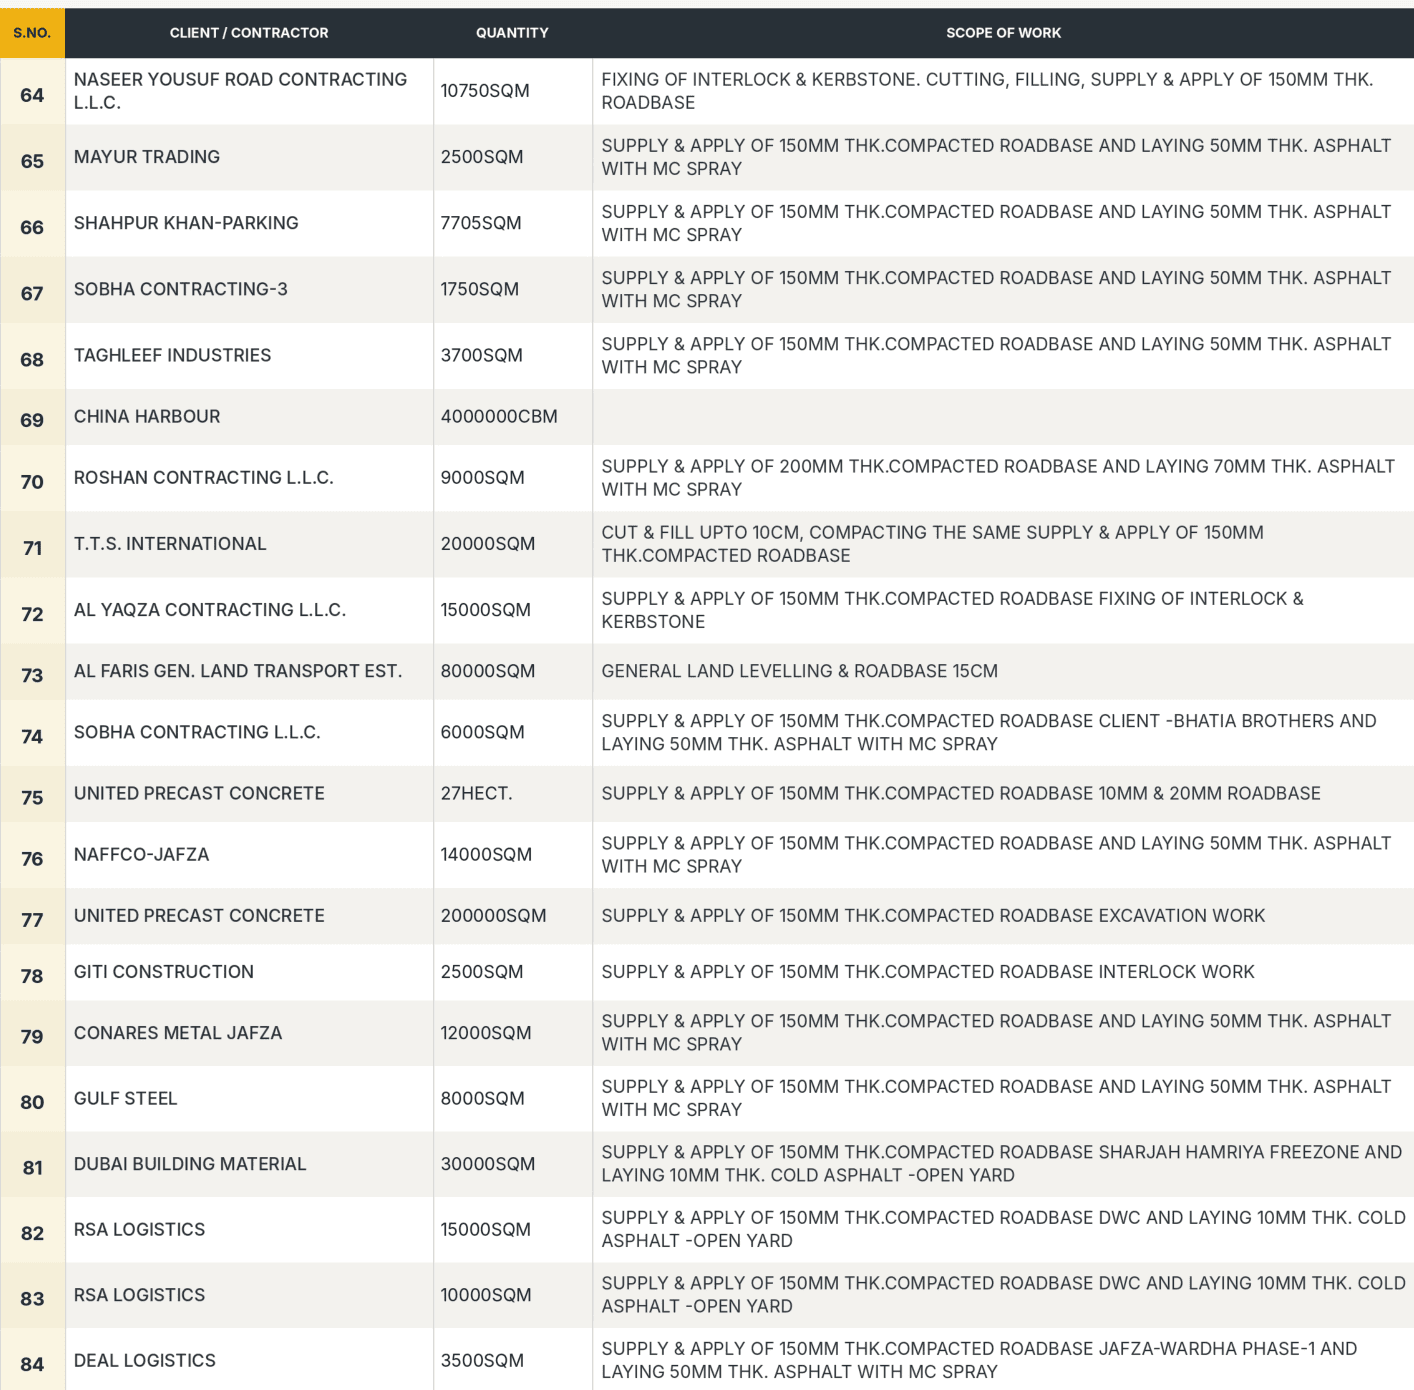Select TAGHLEEF INDUSTRIES client cell

tap(249, 355)
